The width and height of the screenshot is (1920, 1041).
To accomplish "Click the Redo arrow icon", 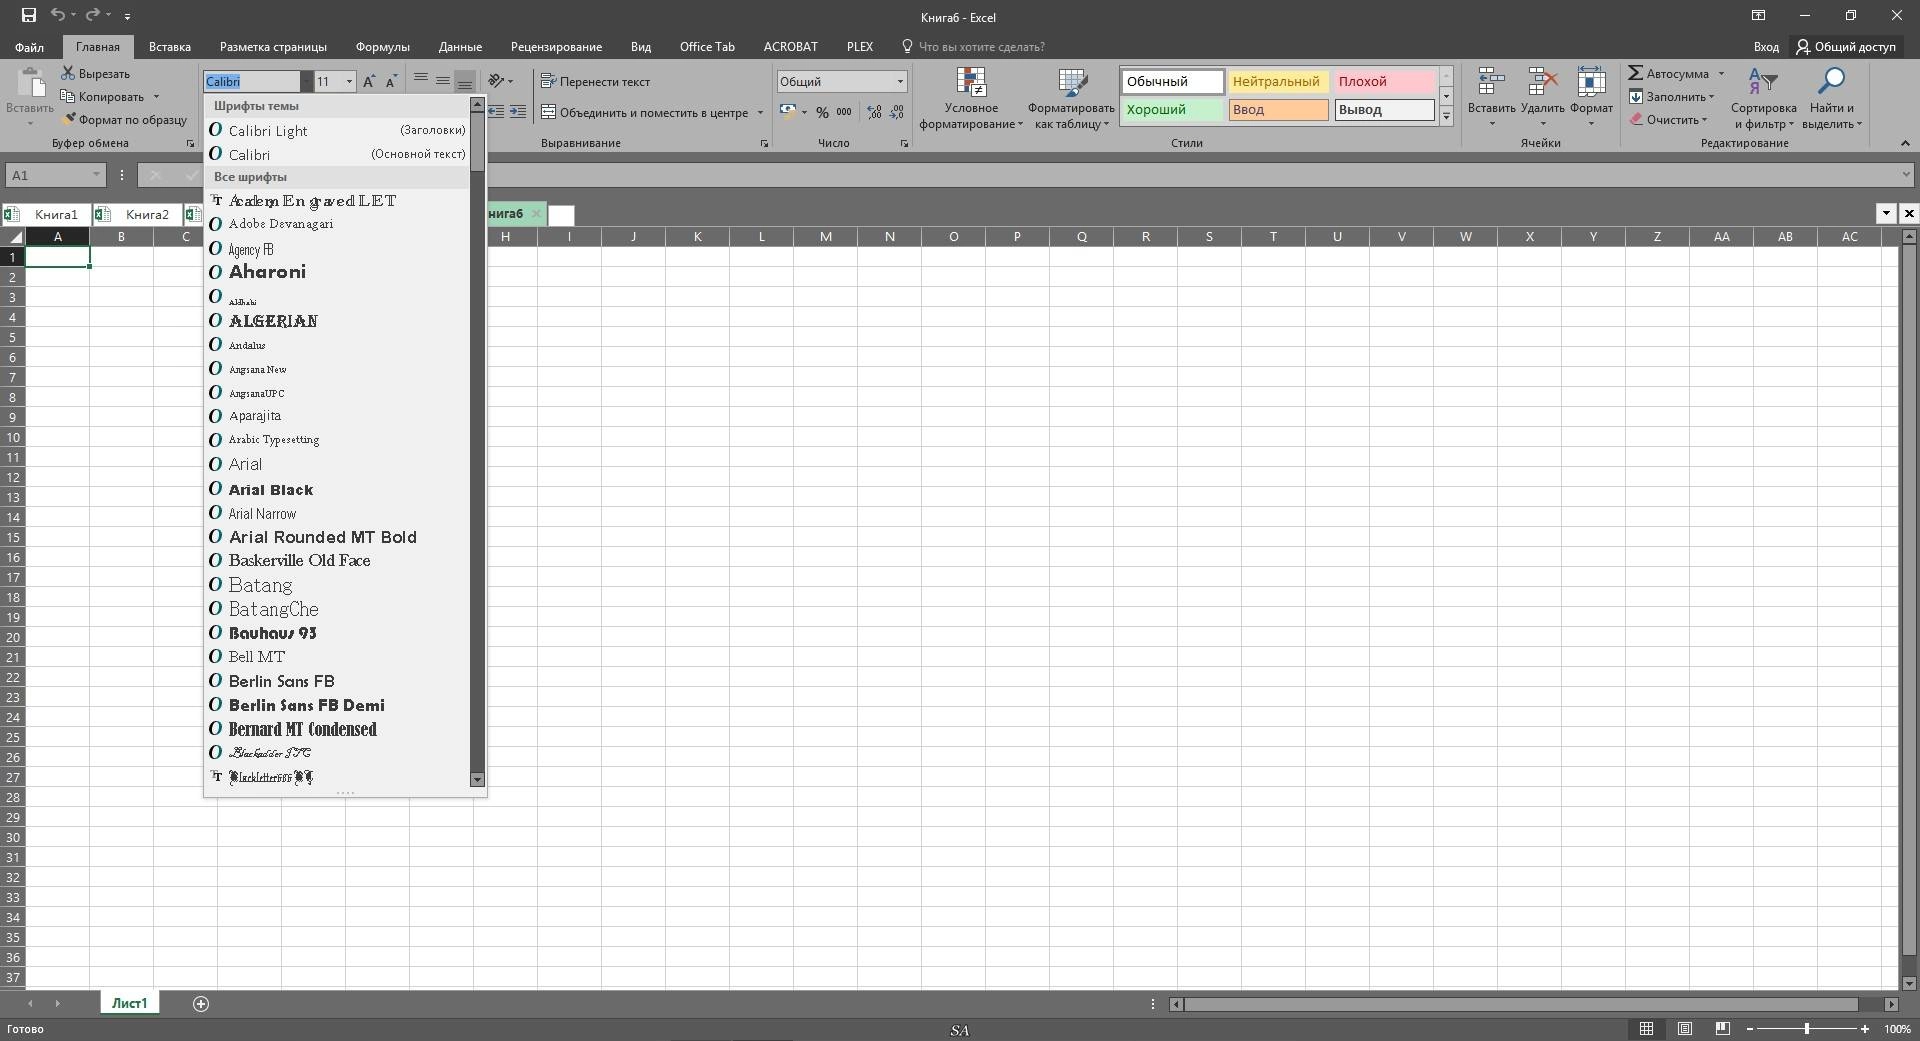I will [x=93, y=15].
